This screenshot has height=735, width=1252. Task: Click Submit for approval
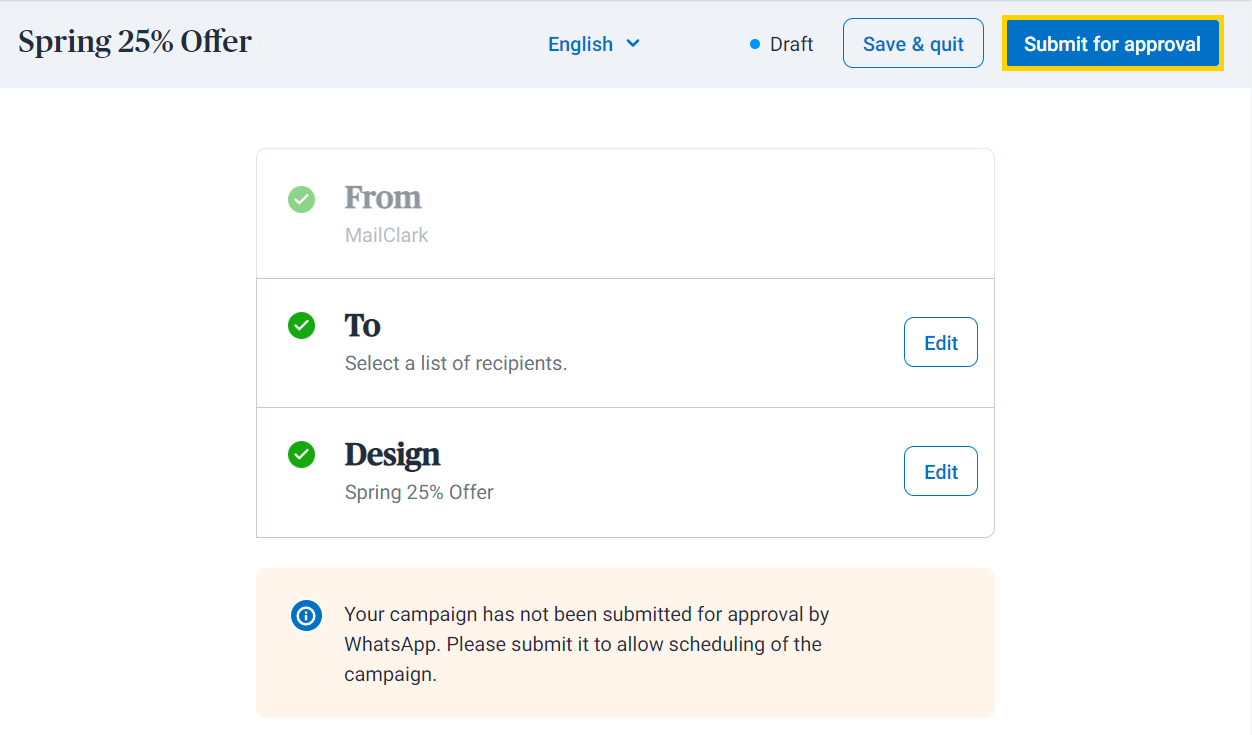click(1112, 44)
